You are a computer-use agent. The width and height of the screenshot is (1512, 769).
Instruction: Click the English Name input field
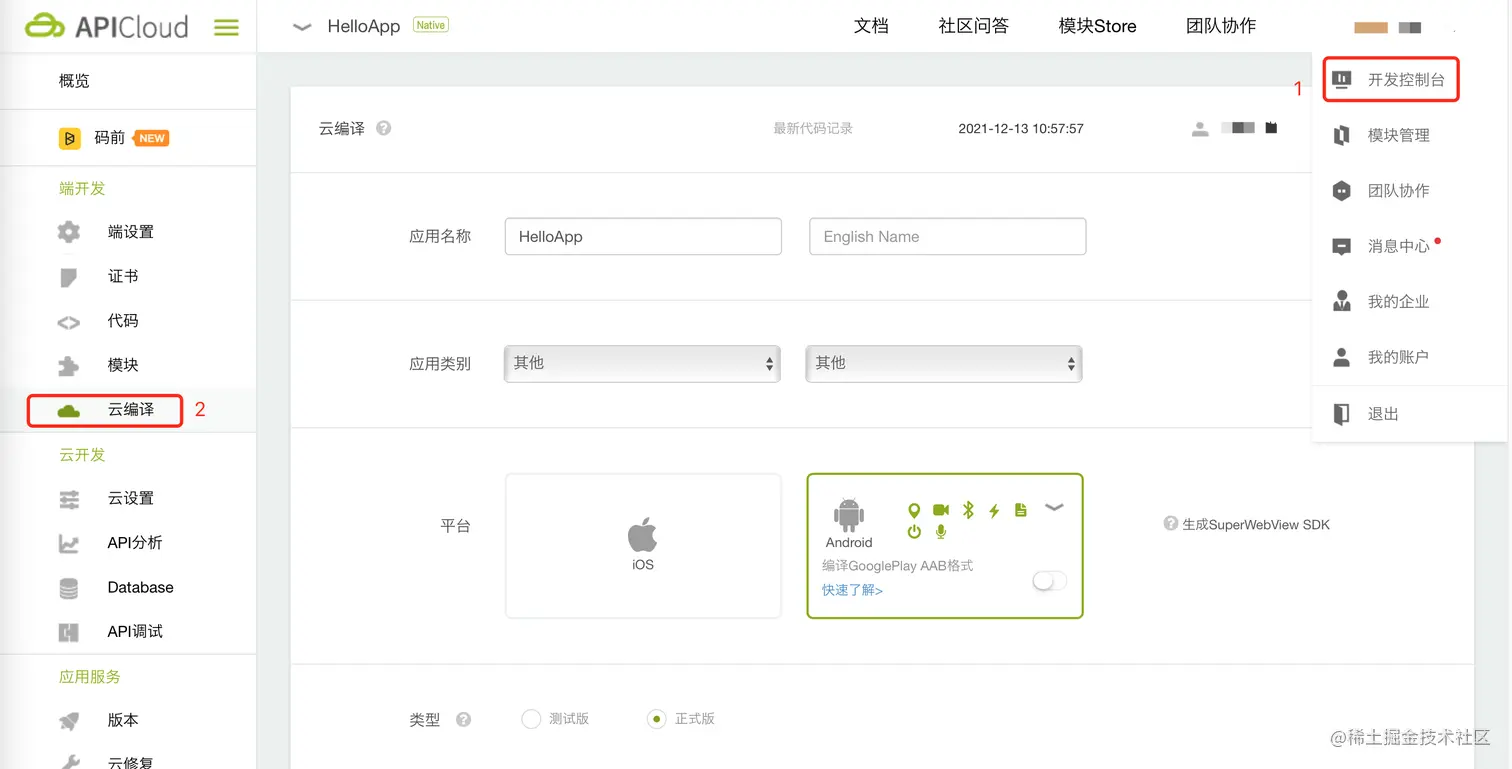[x=947, y=236]
